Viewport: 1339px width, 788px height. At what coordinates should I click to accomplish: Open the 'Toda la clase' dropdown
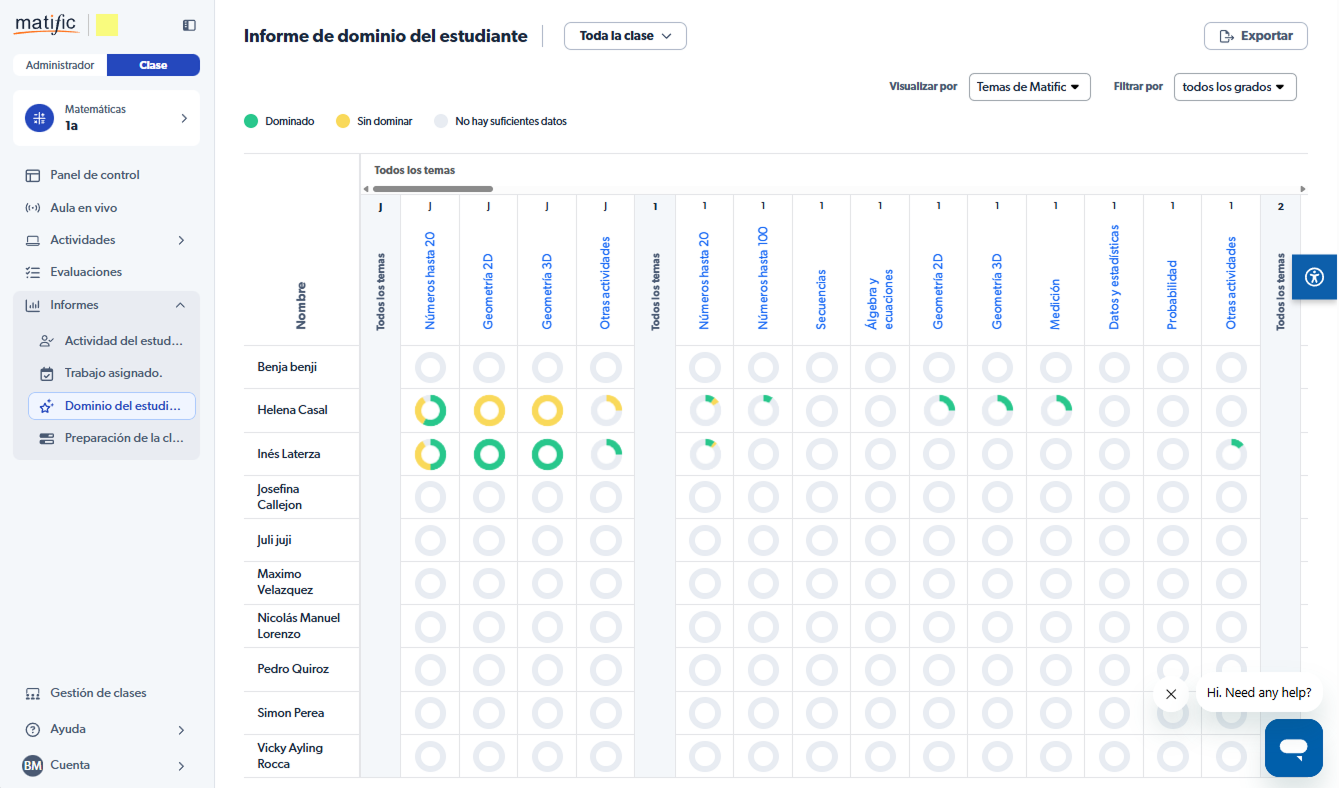point(625,36)
